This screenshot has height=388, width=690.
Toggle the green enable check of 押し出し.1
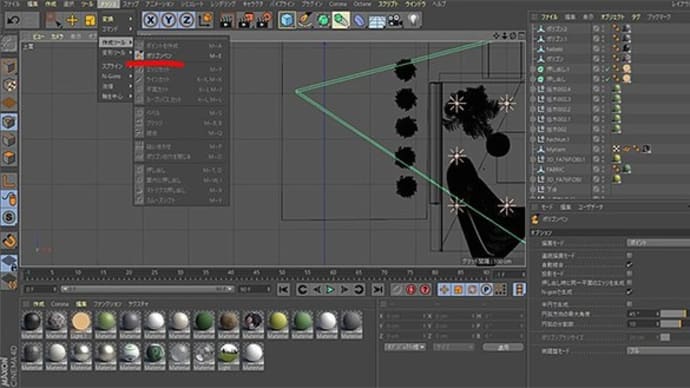(x=608, y=69)
